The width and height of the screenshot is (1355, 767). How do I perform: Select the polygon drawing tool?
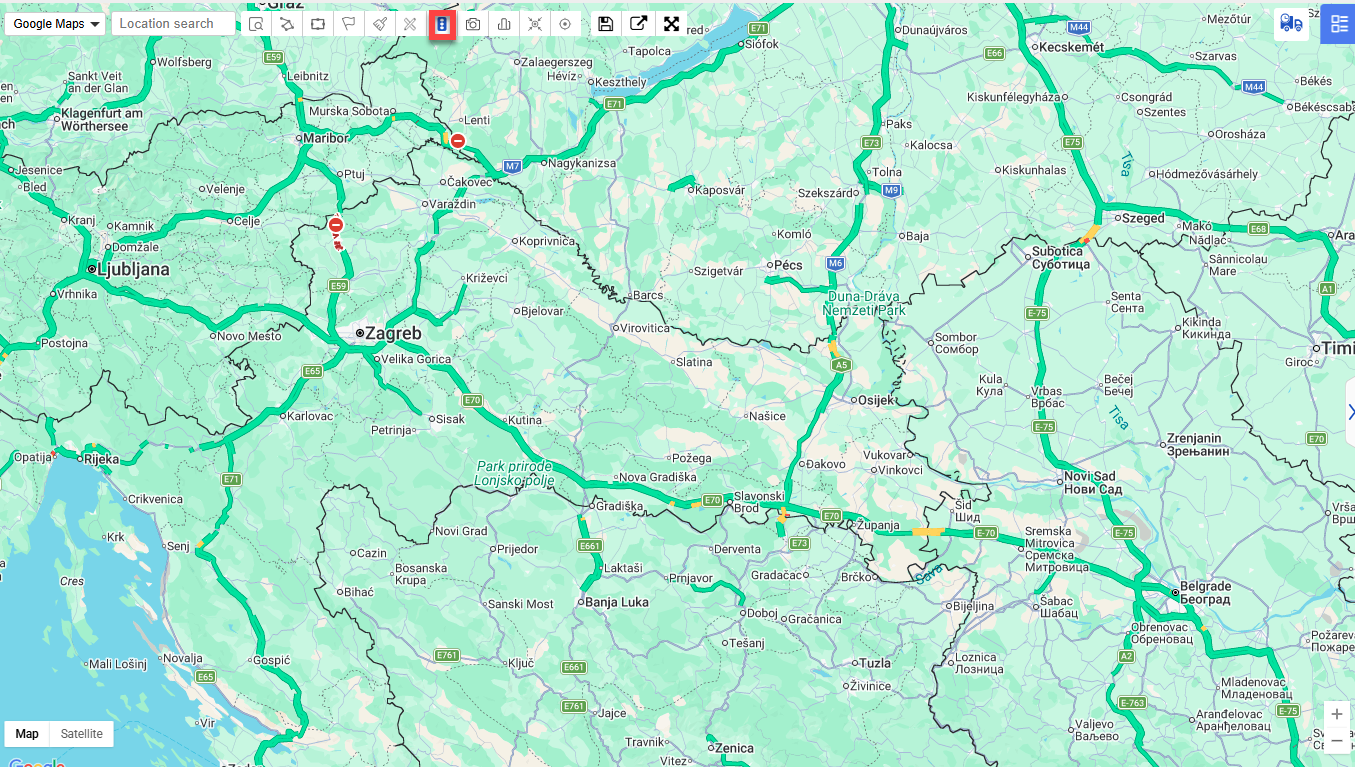coord(287,24)
